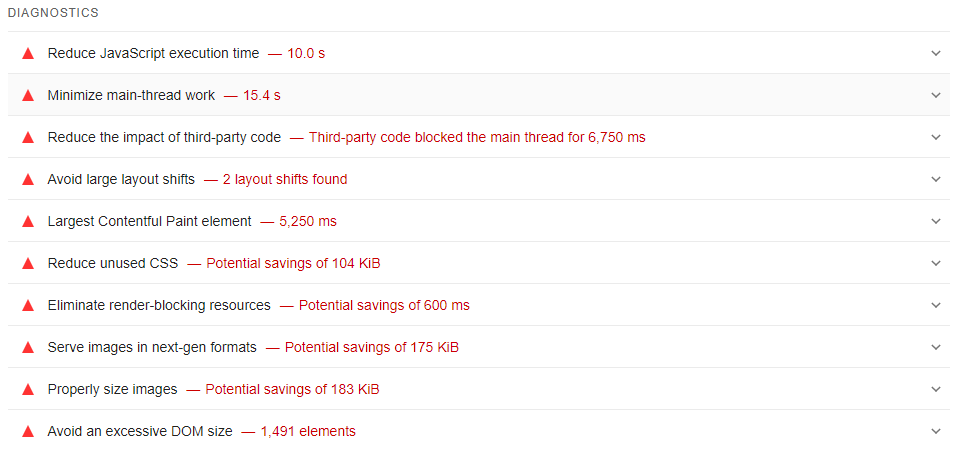Click the Eliminate render-blocking resources title
This screenshot has width=957, height=451.
pyautogui.click(x=159, y=305)
